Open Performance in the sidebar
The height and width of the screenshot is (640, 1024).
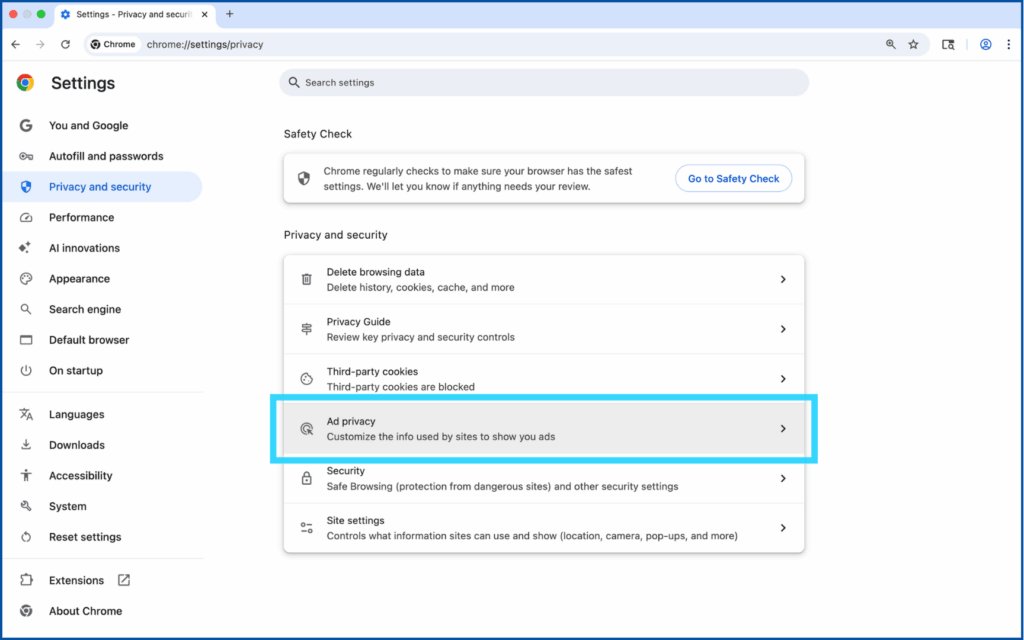81,217
